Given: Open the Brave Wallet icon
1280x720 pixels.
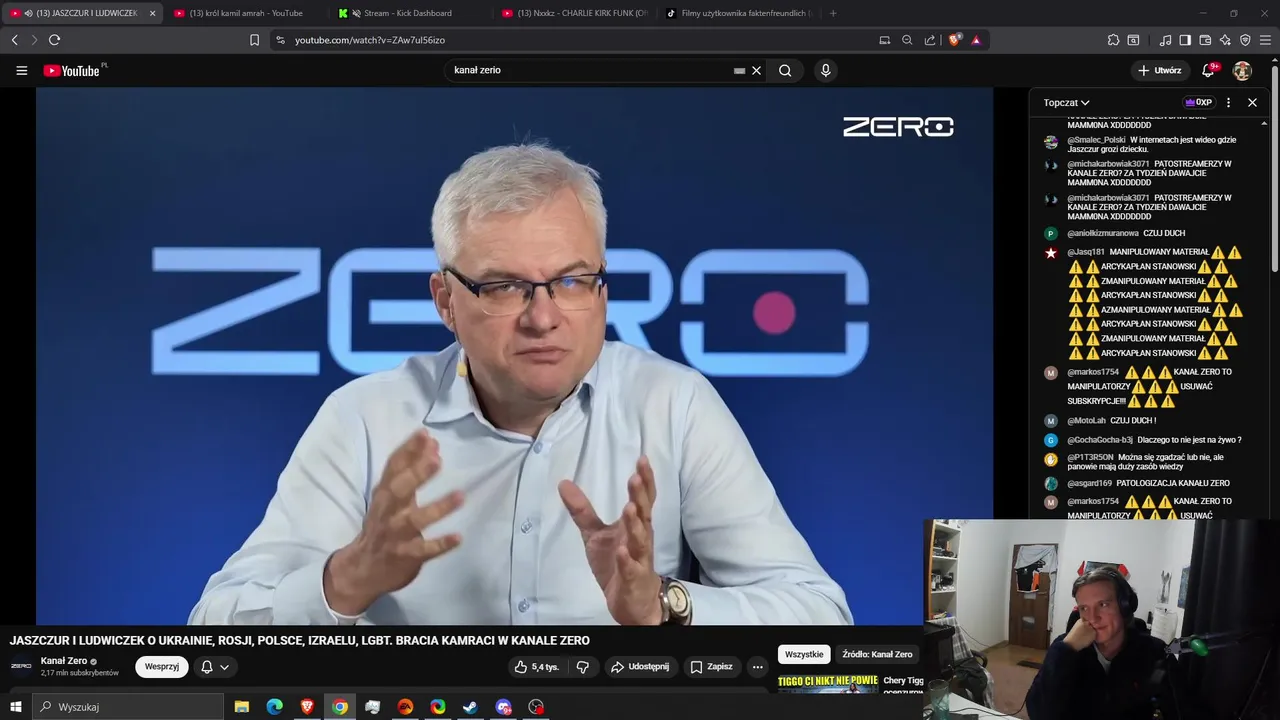Looking at the screenshot, I should [1205, 40].
